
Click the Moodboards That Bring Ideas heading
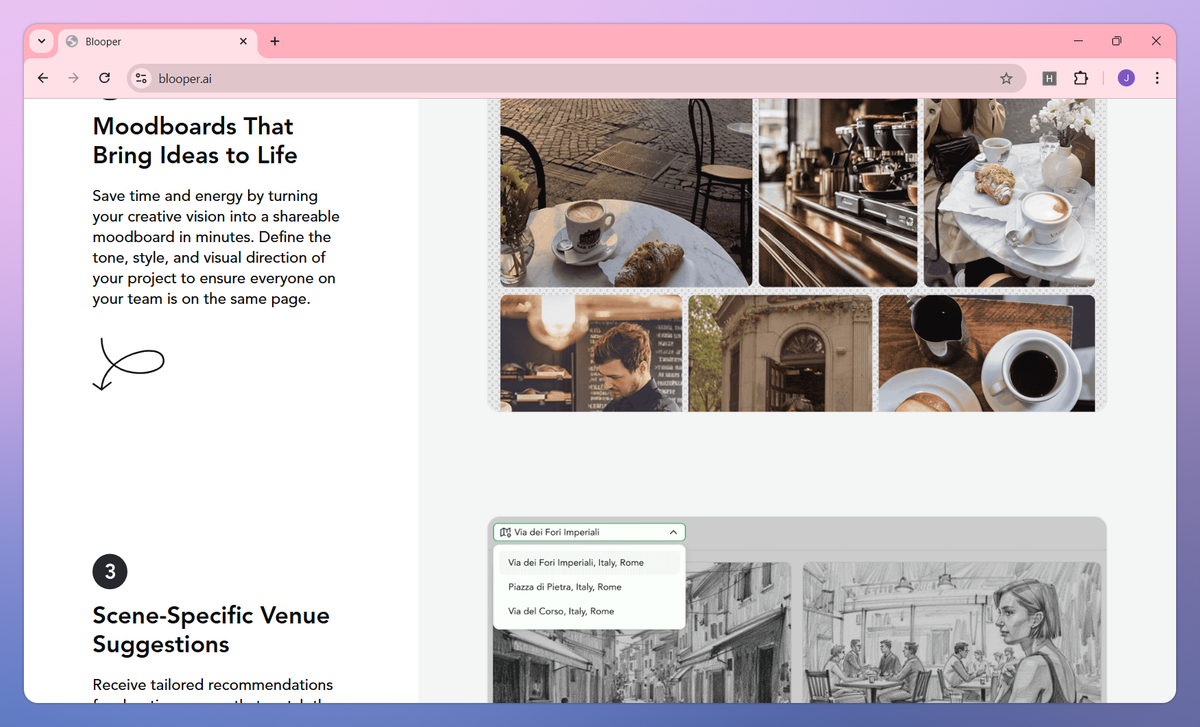click(195, 140)
